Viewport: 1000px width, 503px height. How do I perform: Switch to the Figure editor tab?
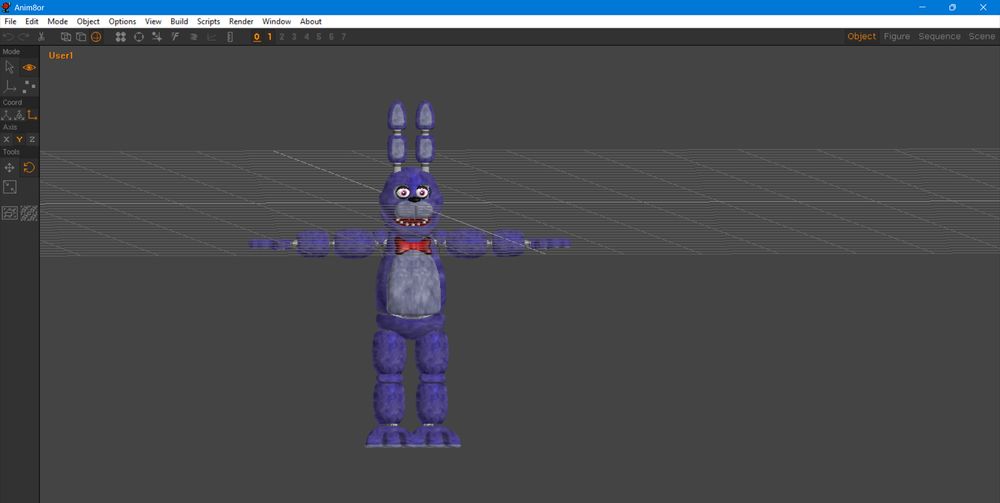pyautogui.click(x=897, y=36)
